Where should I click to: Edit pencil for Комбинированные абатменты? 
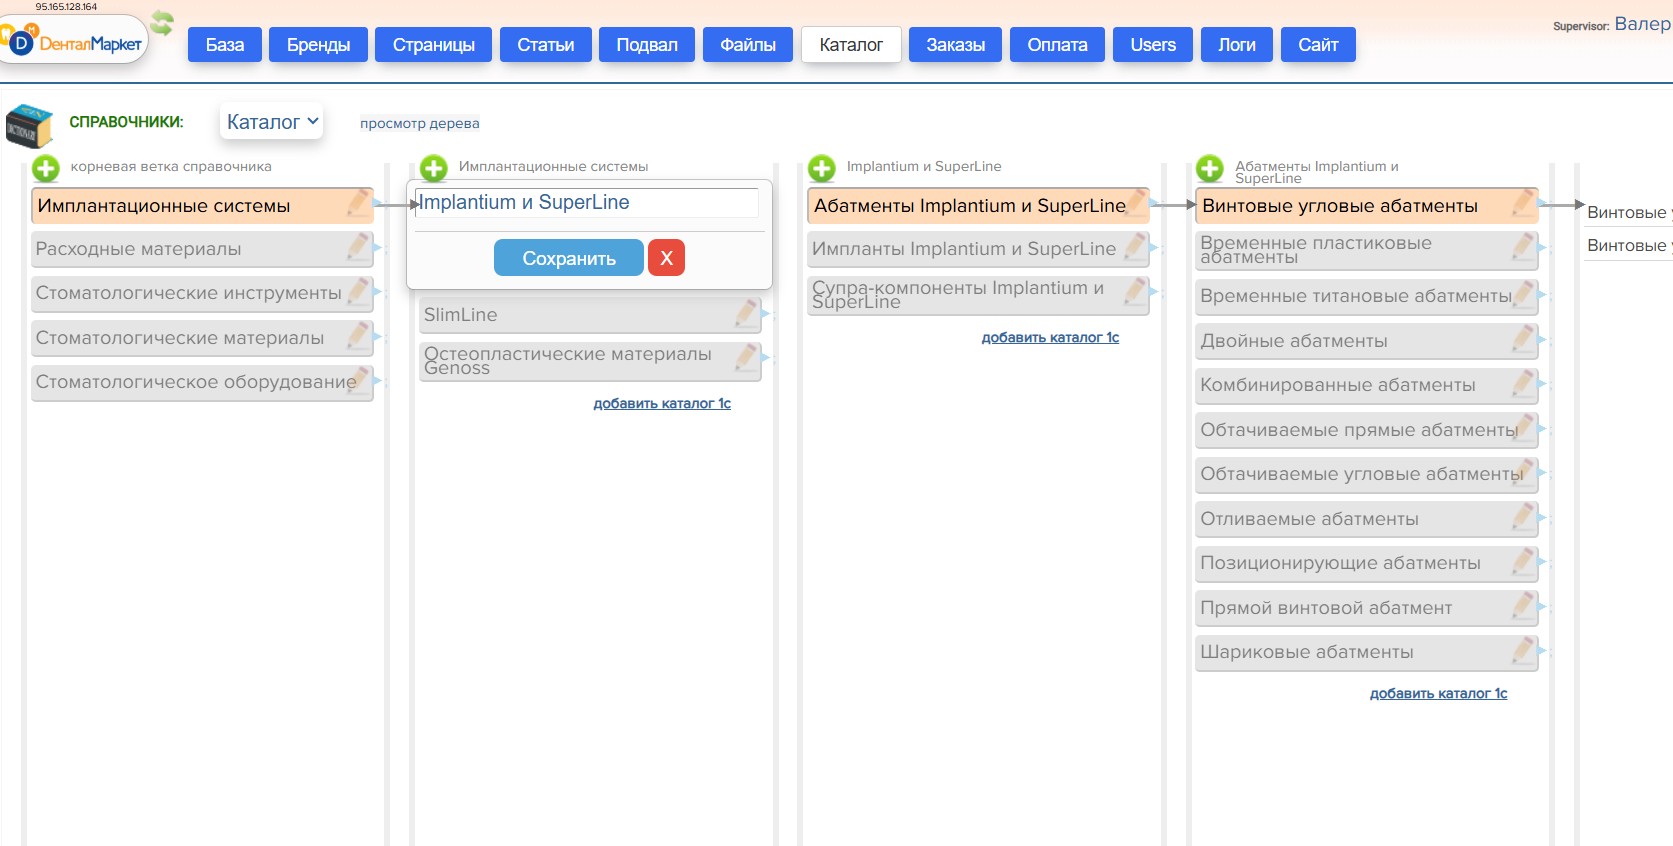1523,382
